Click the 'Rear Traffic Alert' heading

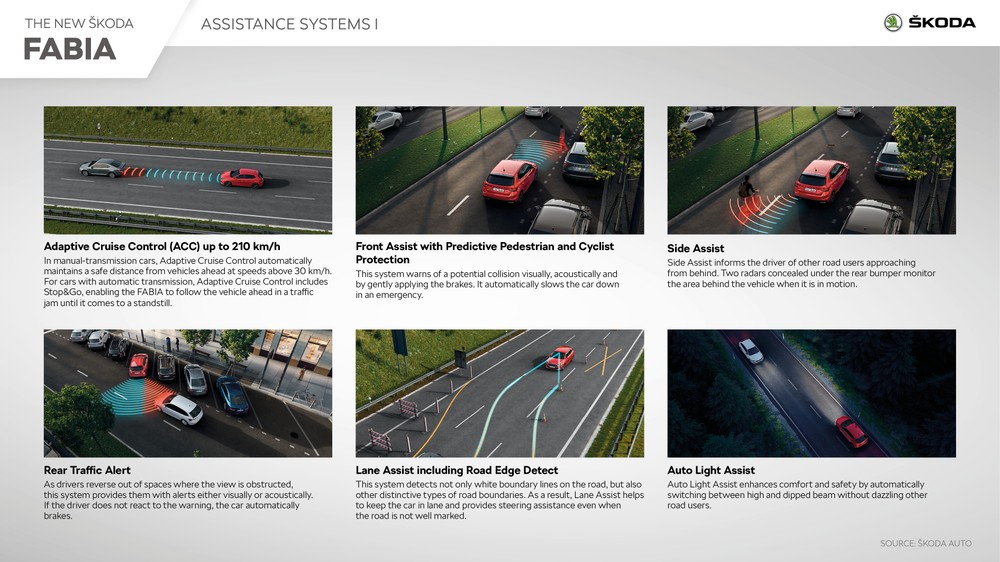(87, 470)
